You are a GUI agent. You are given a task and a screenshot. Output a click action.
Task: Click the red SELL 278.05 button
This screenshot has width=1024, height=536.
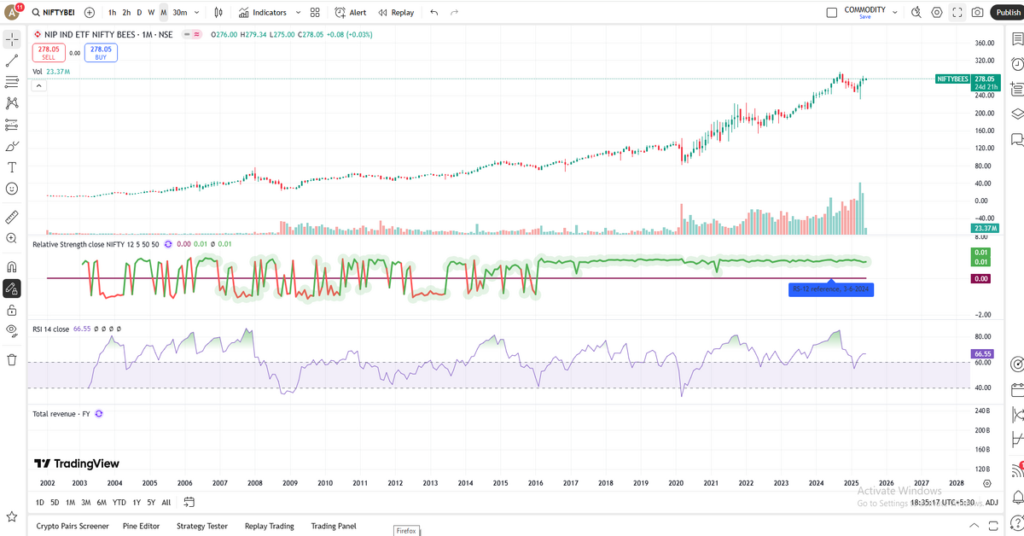point(48,53)
